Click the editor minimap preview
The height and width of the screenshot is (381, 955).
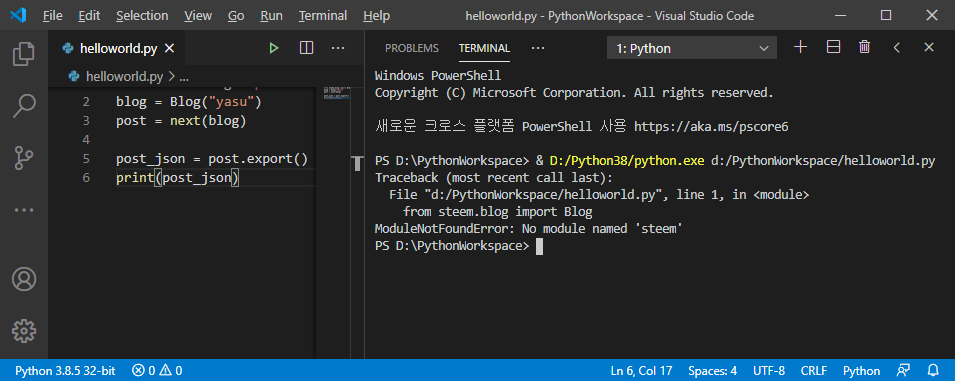click(337, 93)
